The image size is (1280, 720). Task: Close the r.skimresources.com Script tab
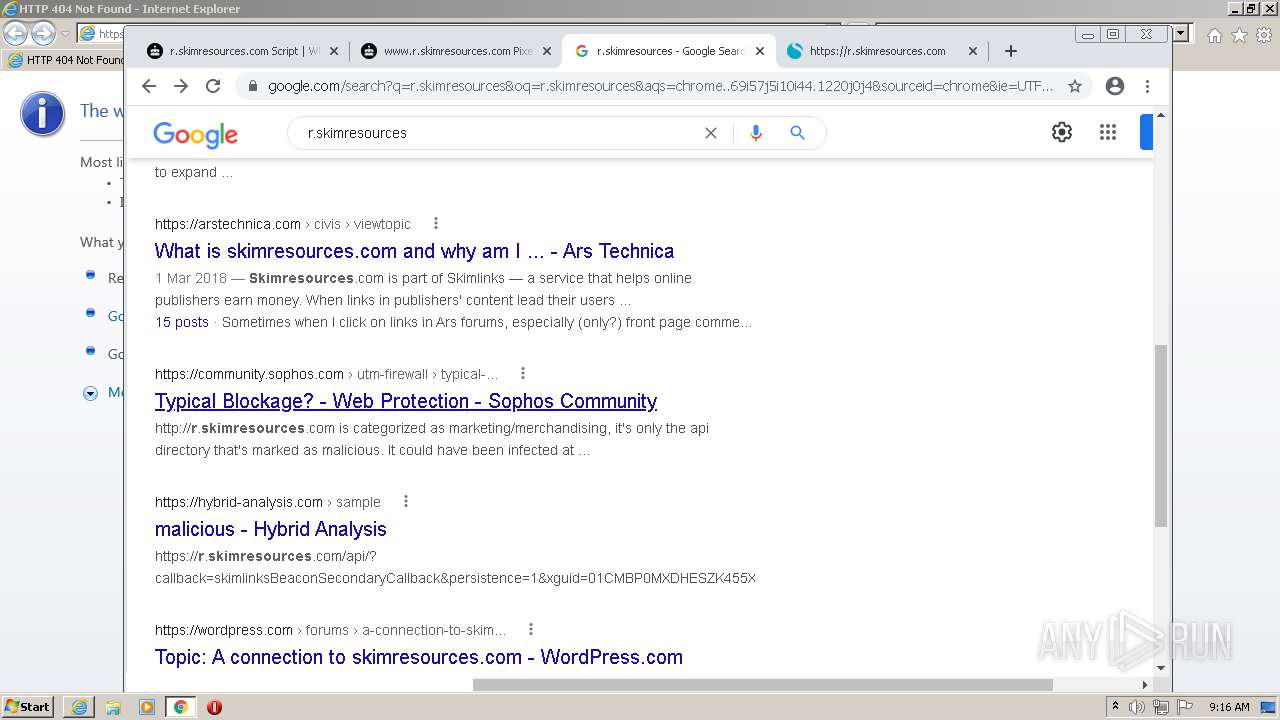point(334,51)
